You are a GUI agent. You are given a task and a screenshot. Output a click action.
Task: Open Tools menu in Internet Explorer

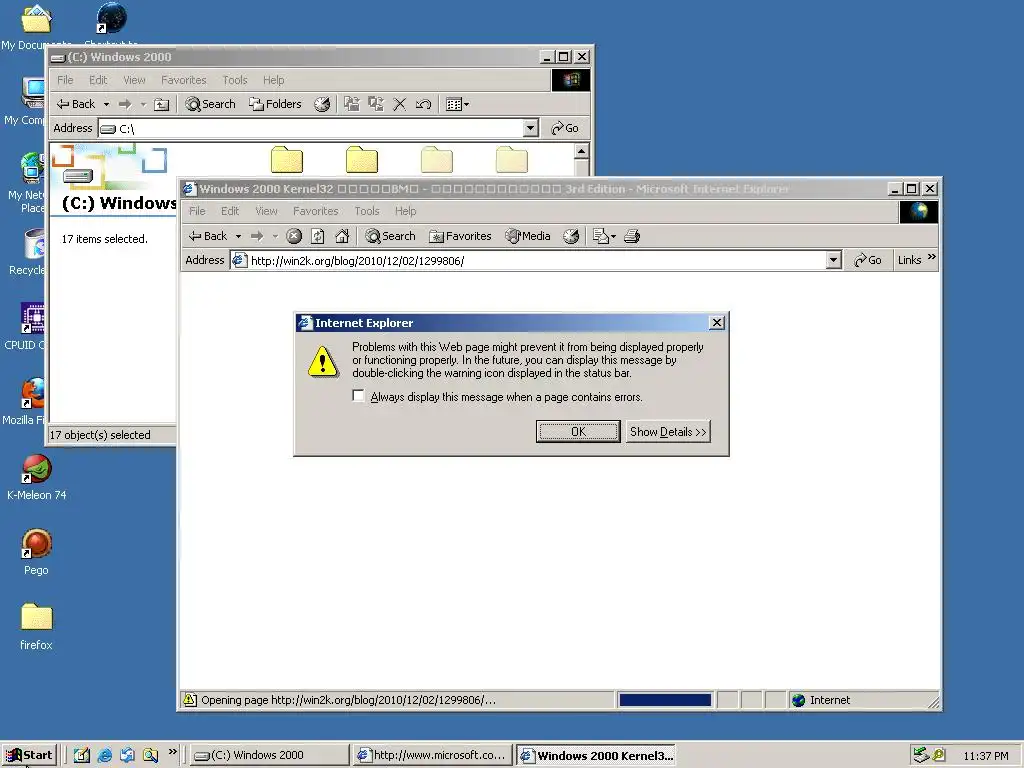[367, 211]
